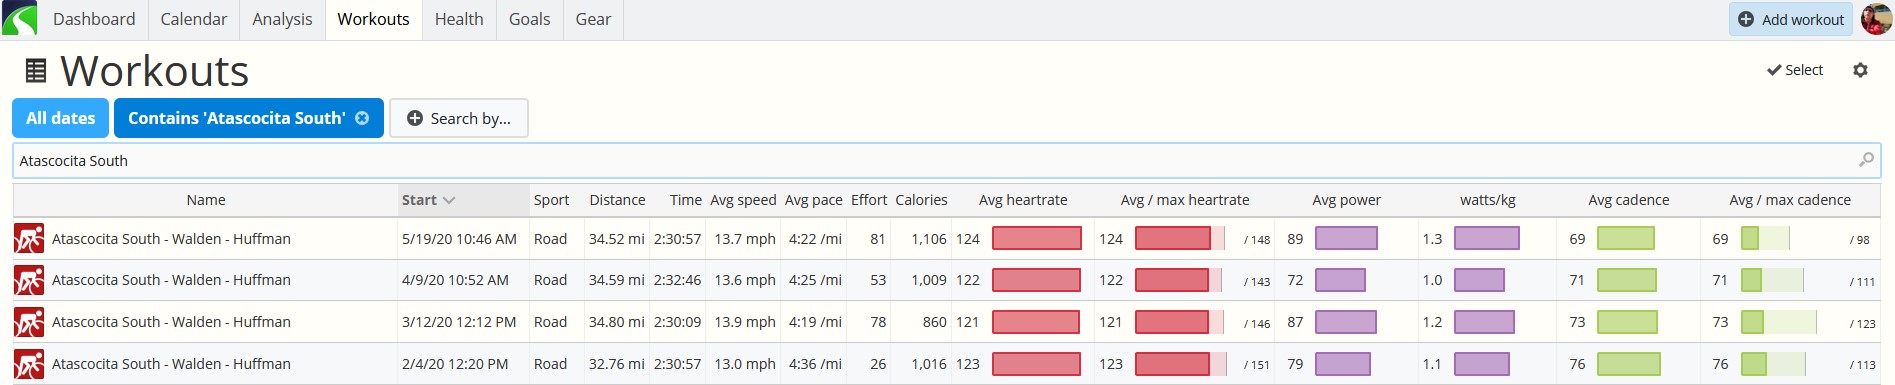Click the search magnifier icon
This screenshot has height=385, width=1895.
pyautogui.click(x=1866, y=160)
